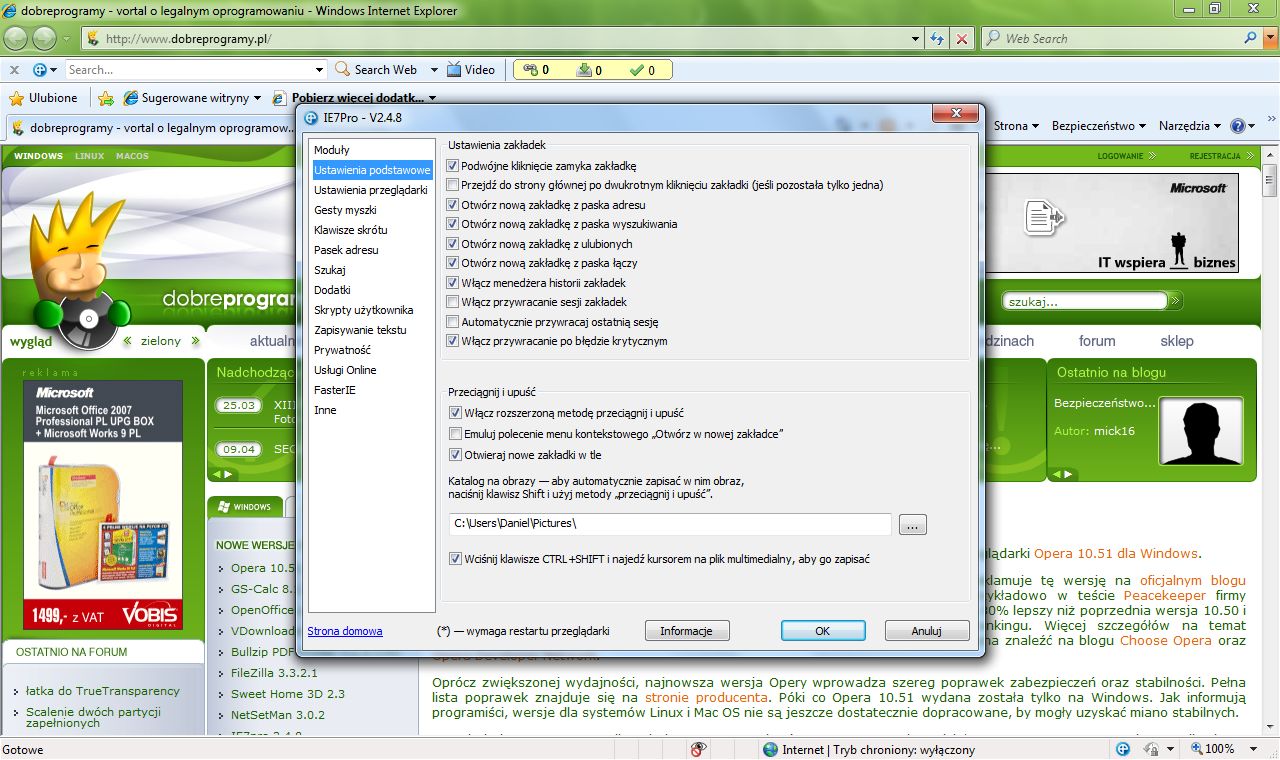
Task: Select Ustawienia przeglądarki in settings list
Action: coord(371,190)
